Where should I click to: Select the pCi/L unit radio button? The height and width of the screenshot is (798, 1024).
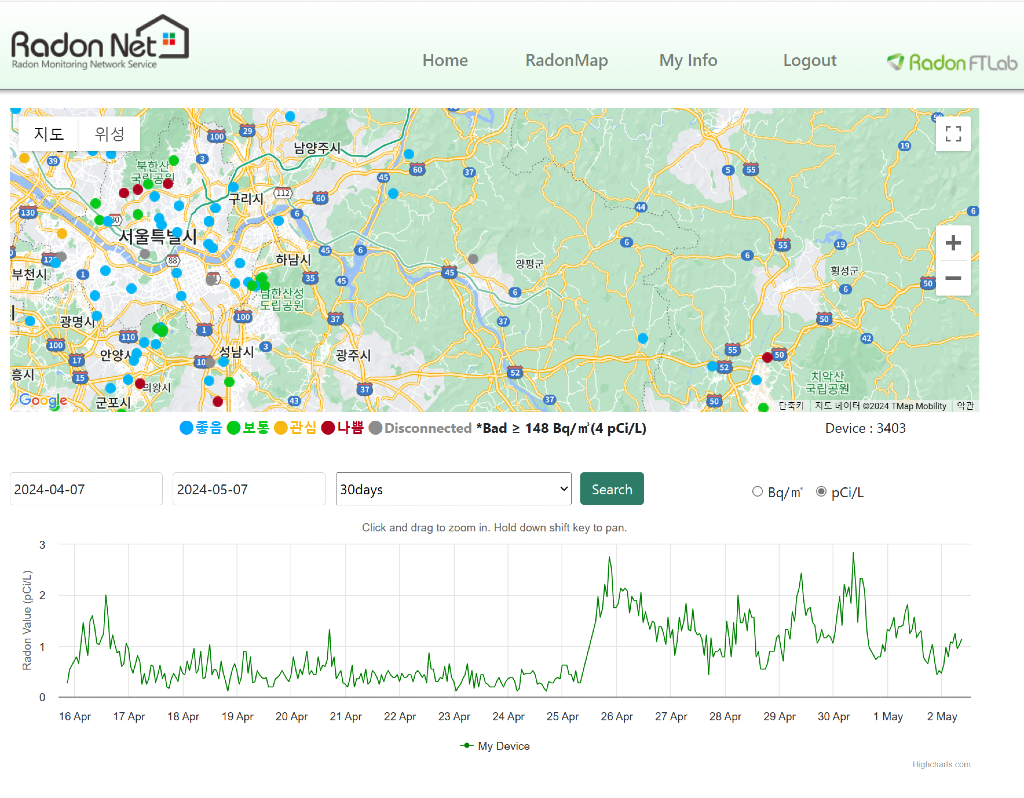822,491
